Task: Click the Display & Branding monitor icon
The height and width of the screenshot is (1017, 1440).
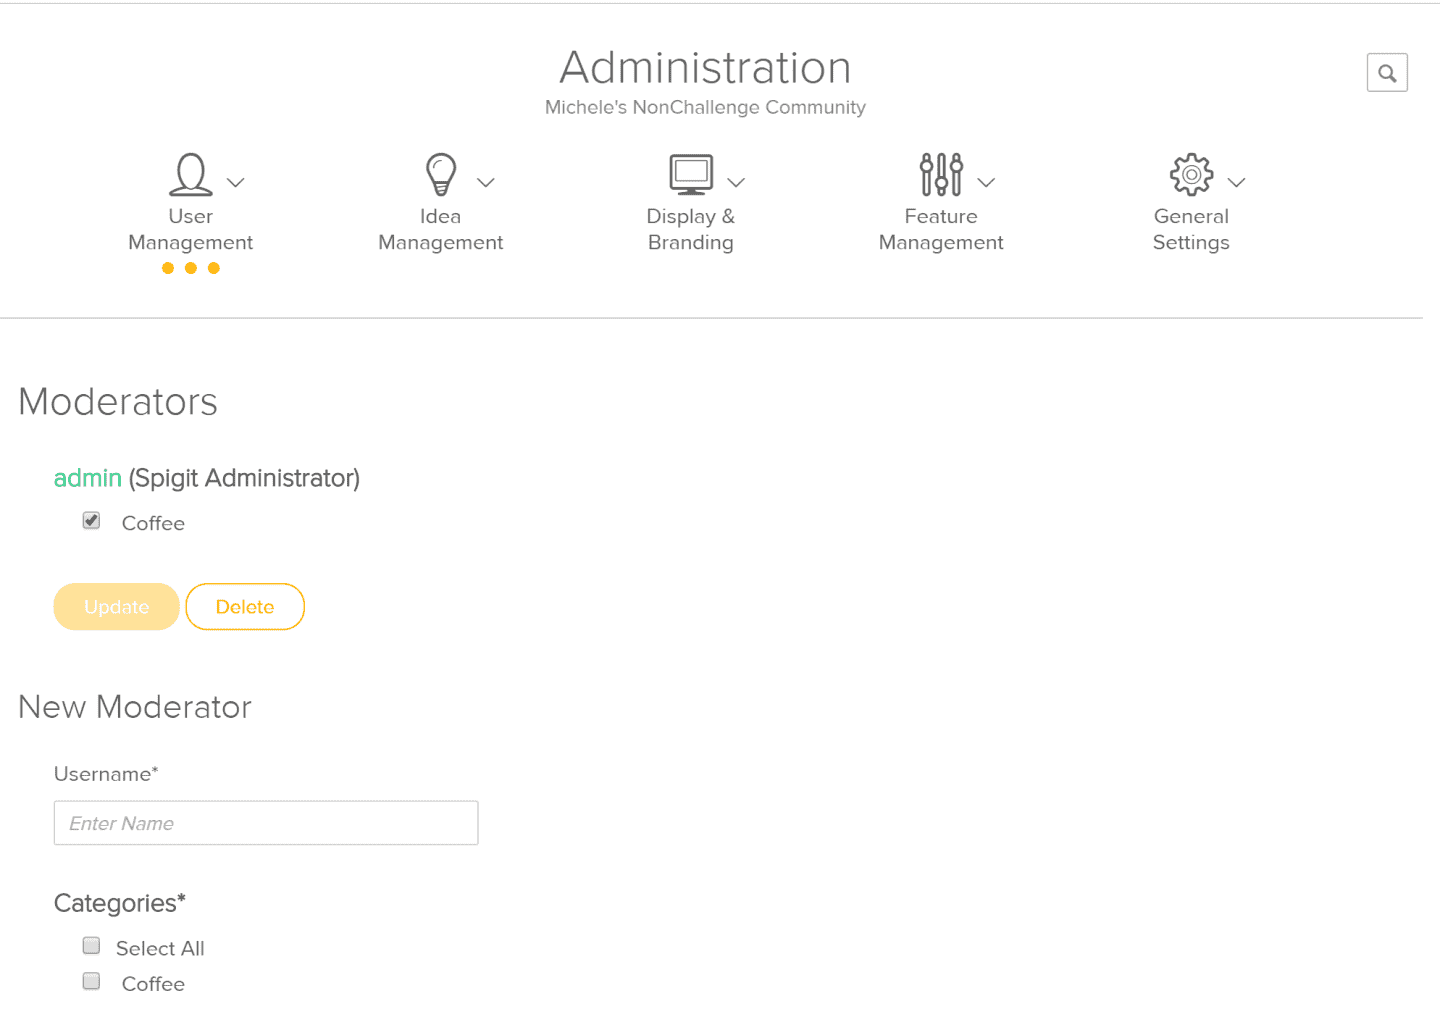Action: [691, 174]
